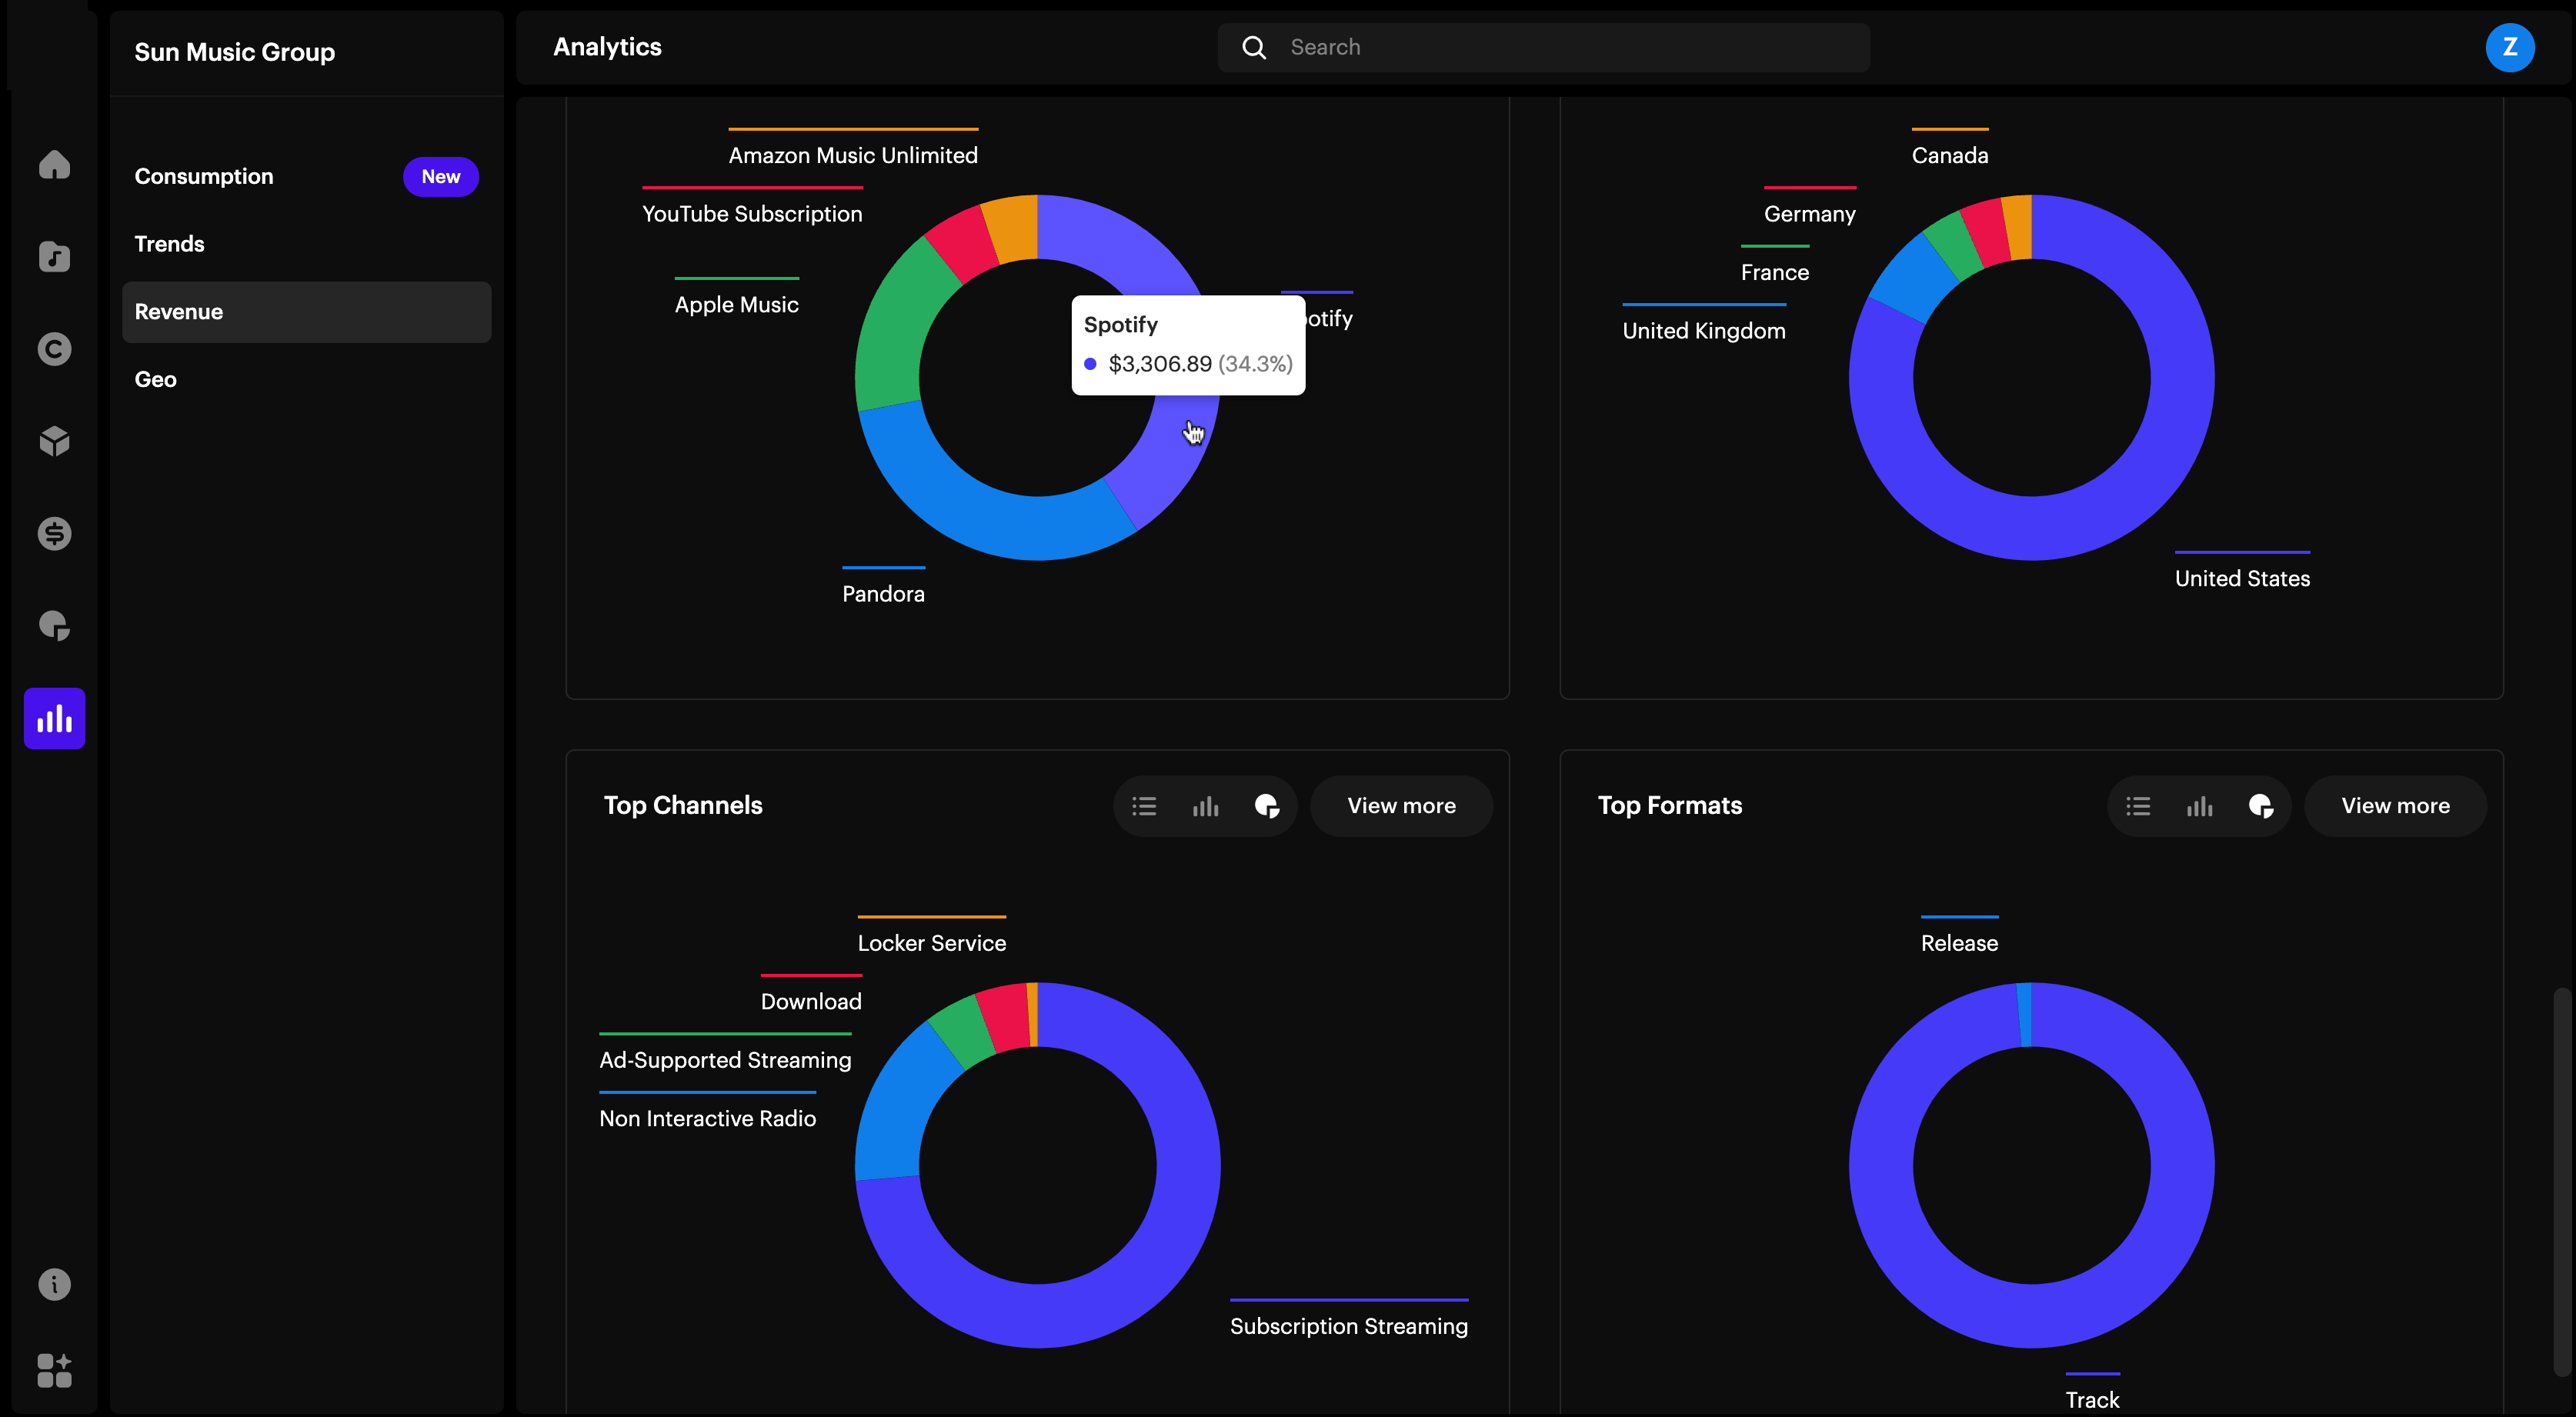Screen dimensions: 2576x1417
Task: Open the Home section in the sidebar
Action: [54, 165]
